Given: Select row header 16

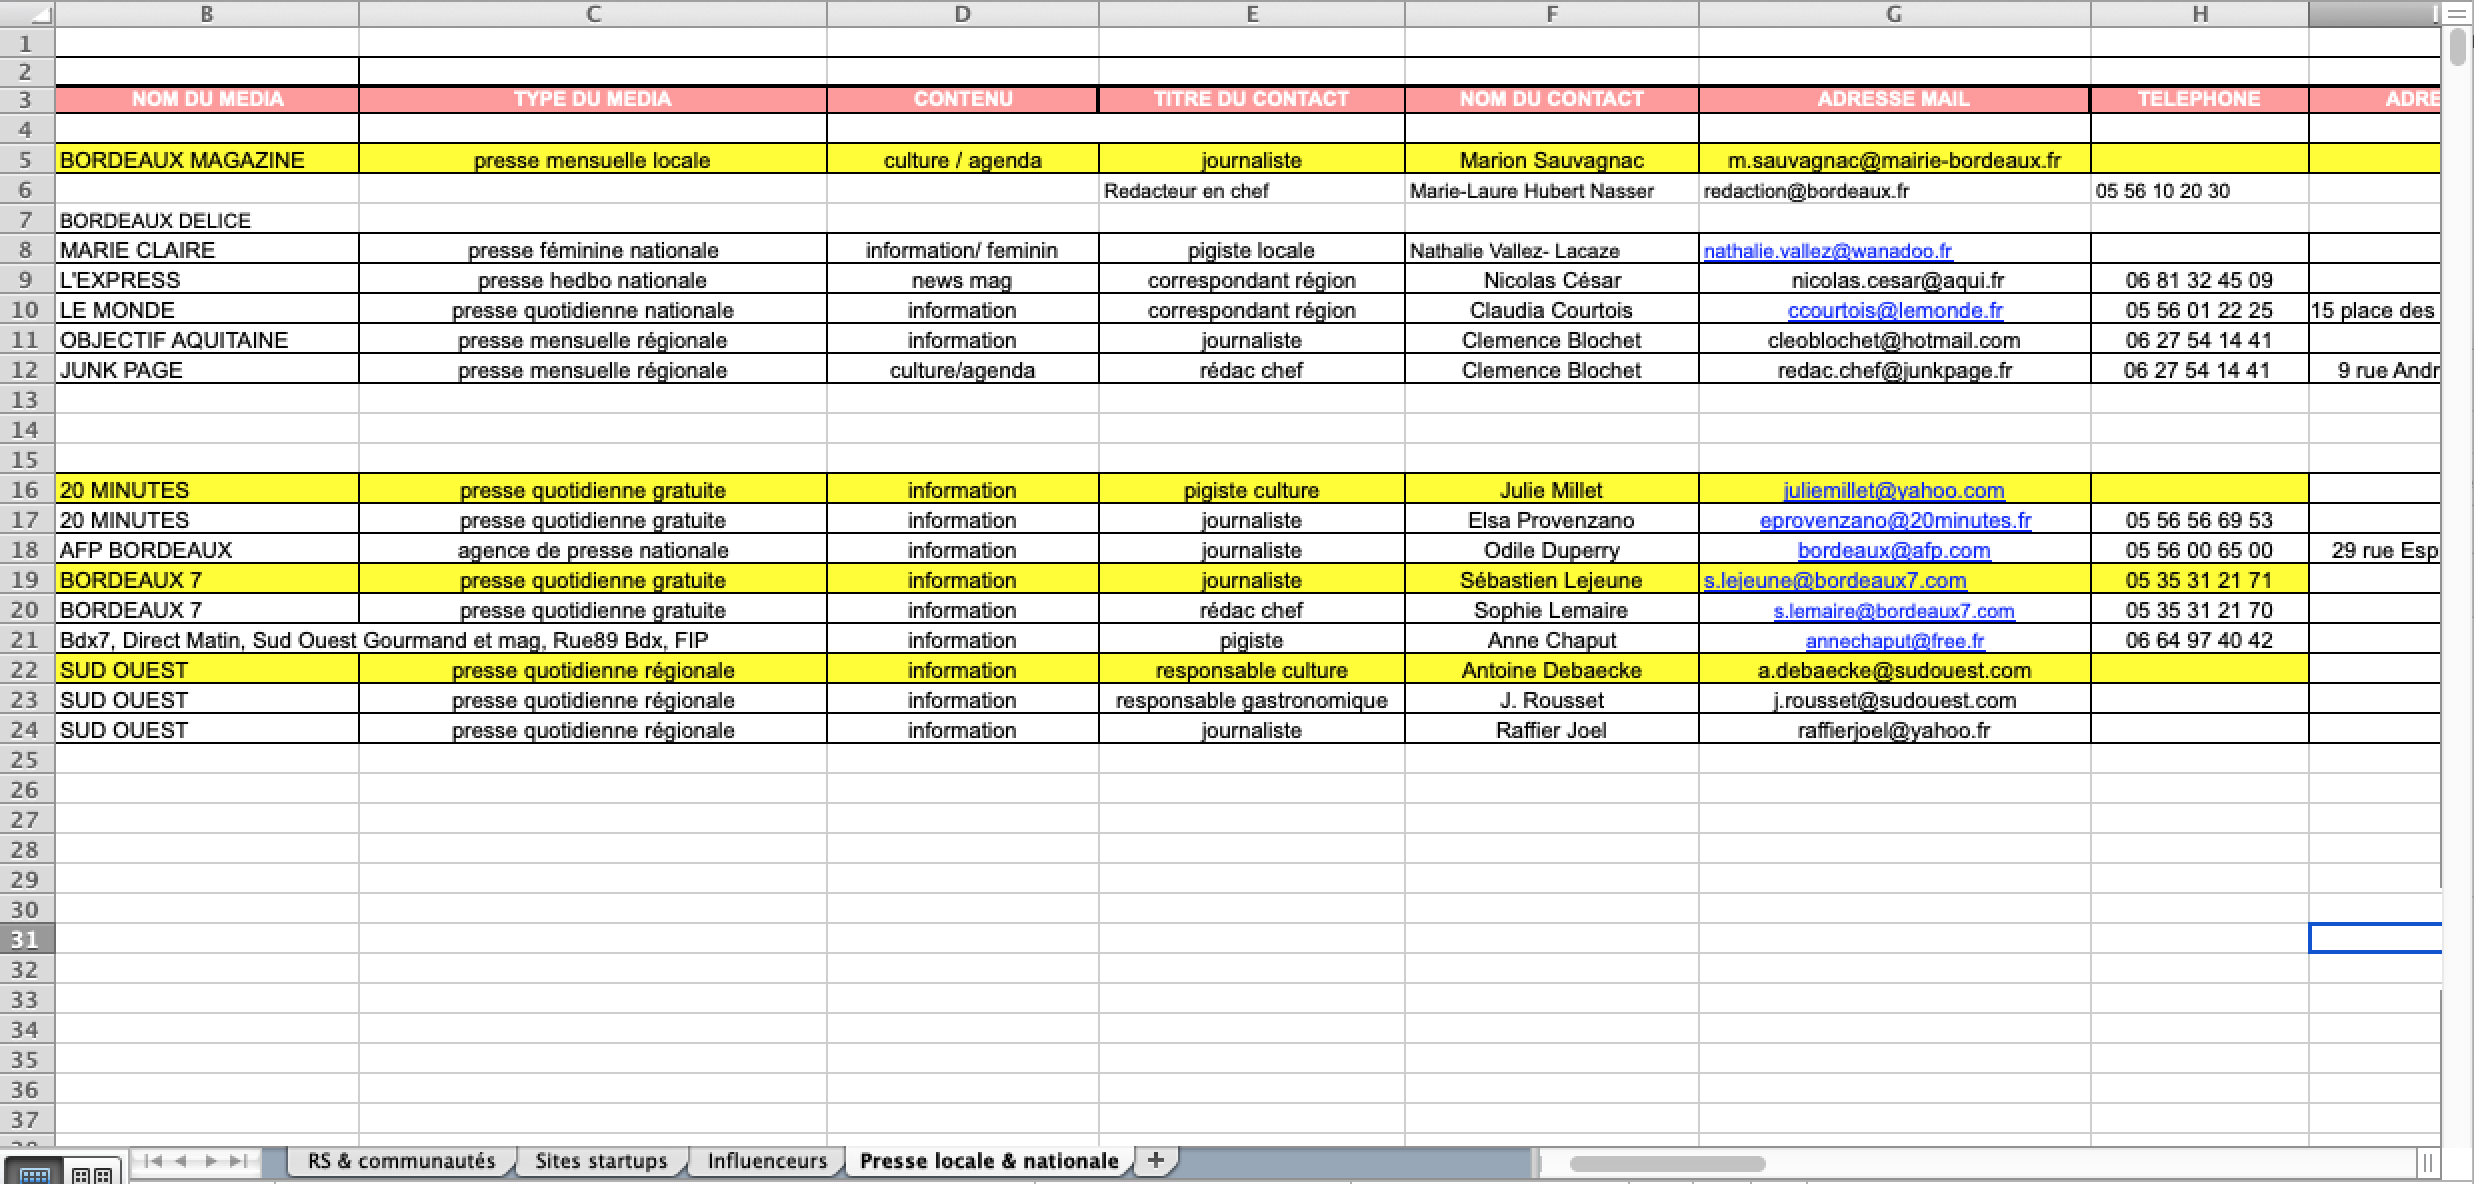Looking at the screenshot, I should [25, 490].
